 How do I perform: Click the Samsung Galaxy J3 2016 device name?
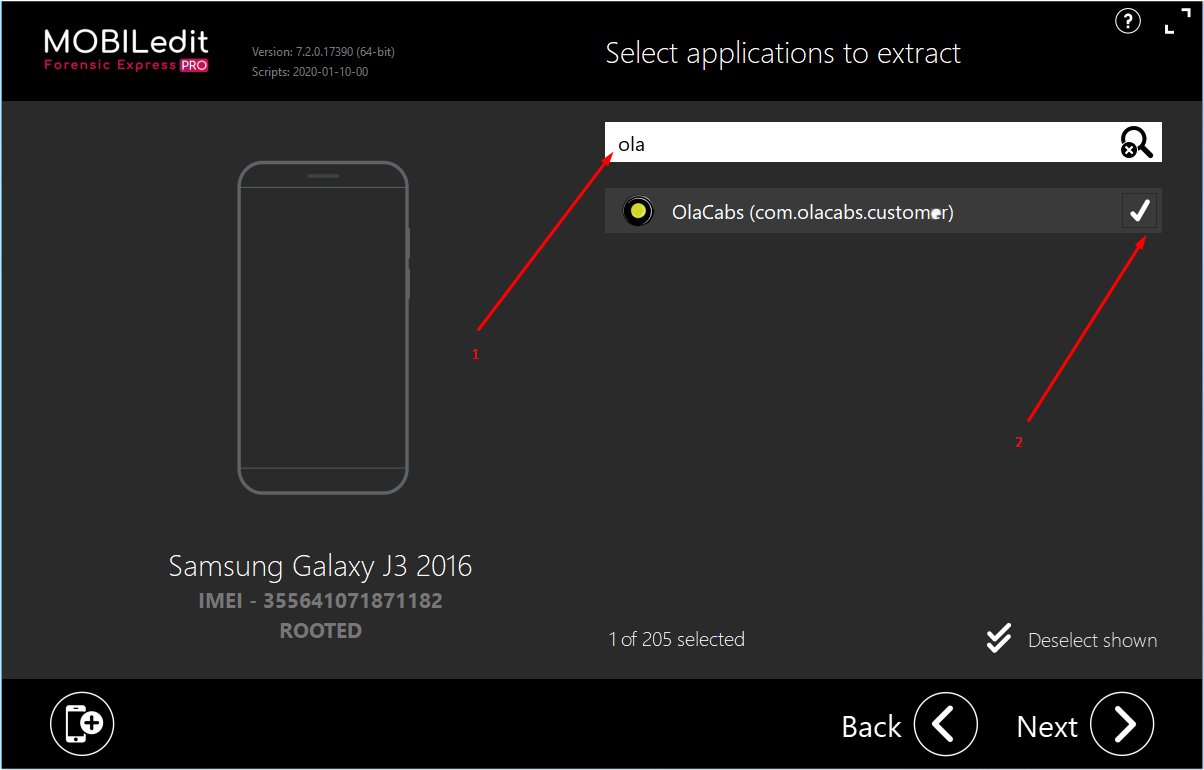coord(320,566)
